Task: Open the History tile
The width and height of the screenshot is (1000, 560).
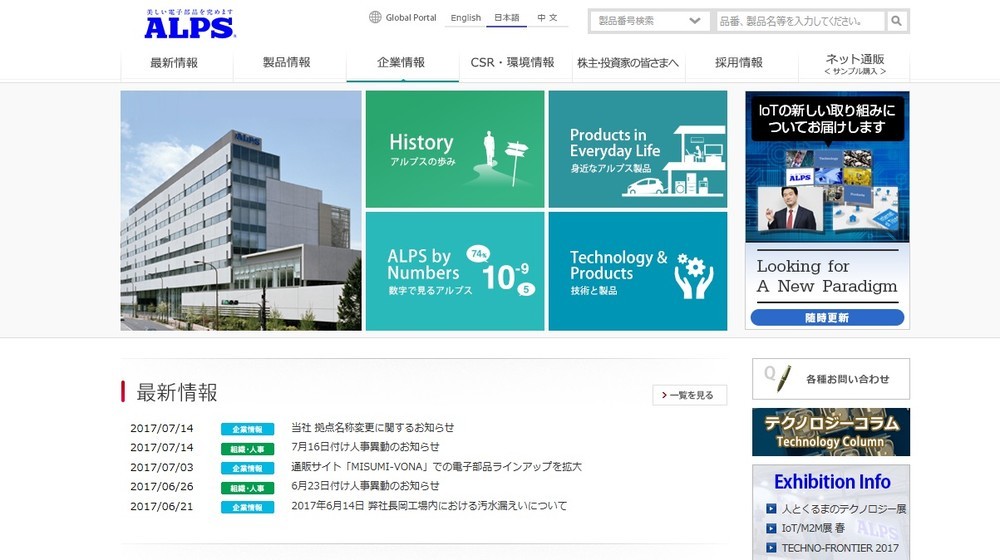Action: point(455,149)
